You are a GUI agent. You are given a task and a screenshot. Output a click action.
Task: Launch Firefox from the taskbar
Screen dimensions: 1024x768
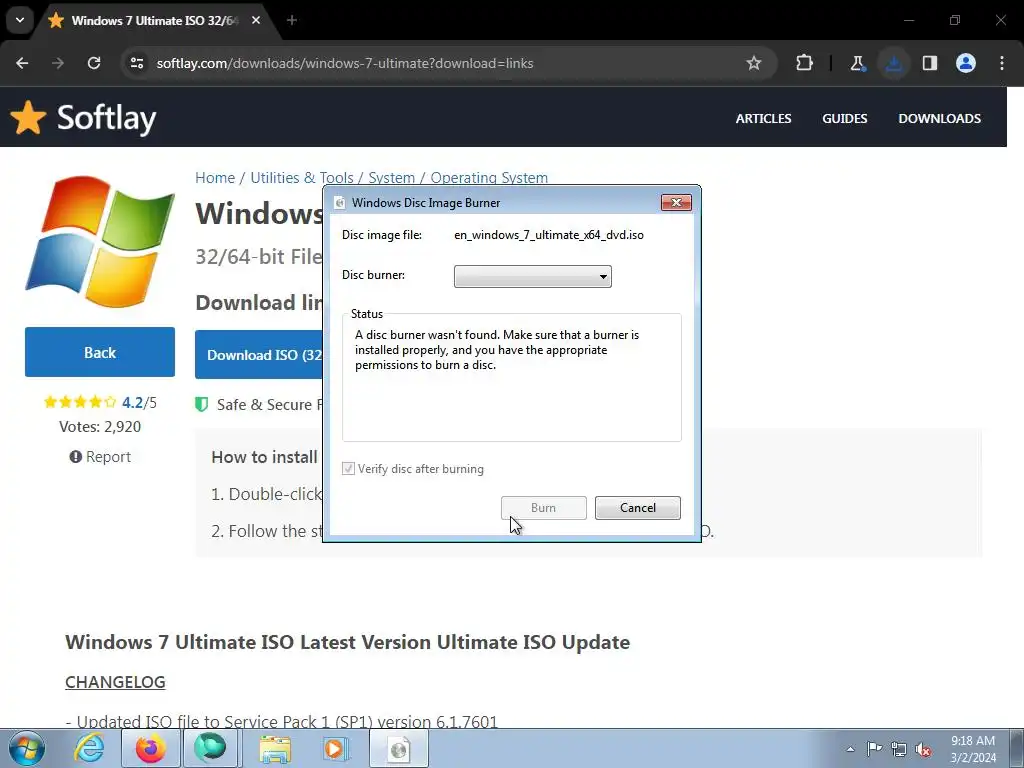click(151, 748)
